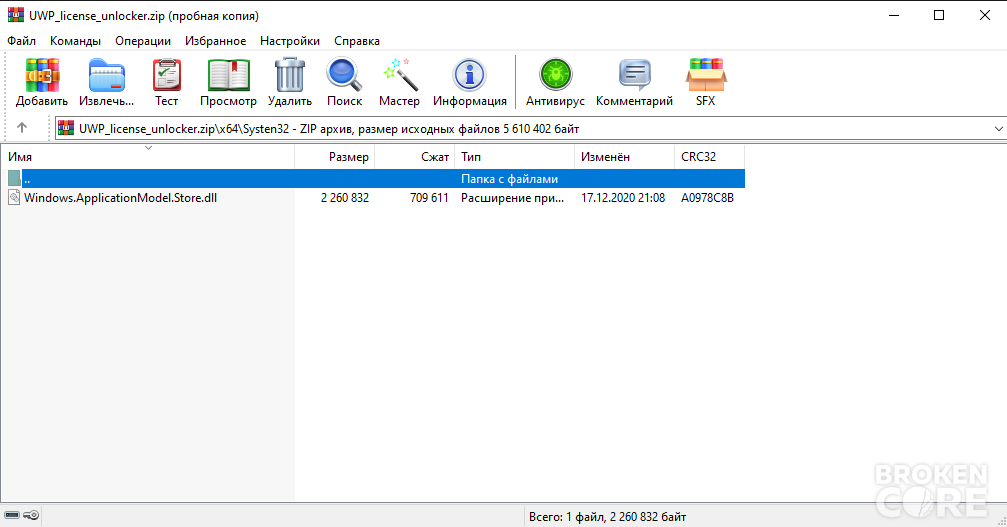Click the key password icon in status bar
Viewport: 1007px width, 527px height.
pos(31,515)
